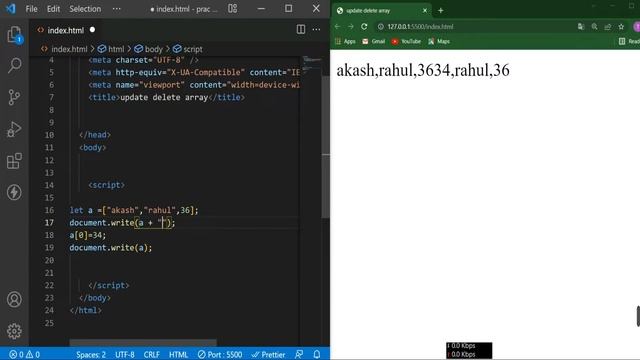
Task: Click the code line a[0]=34;
Action: click(x=87, y=235)
